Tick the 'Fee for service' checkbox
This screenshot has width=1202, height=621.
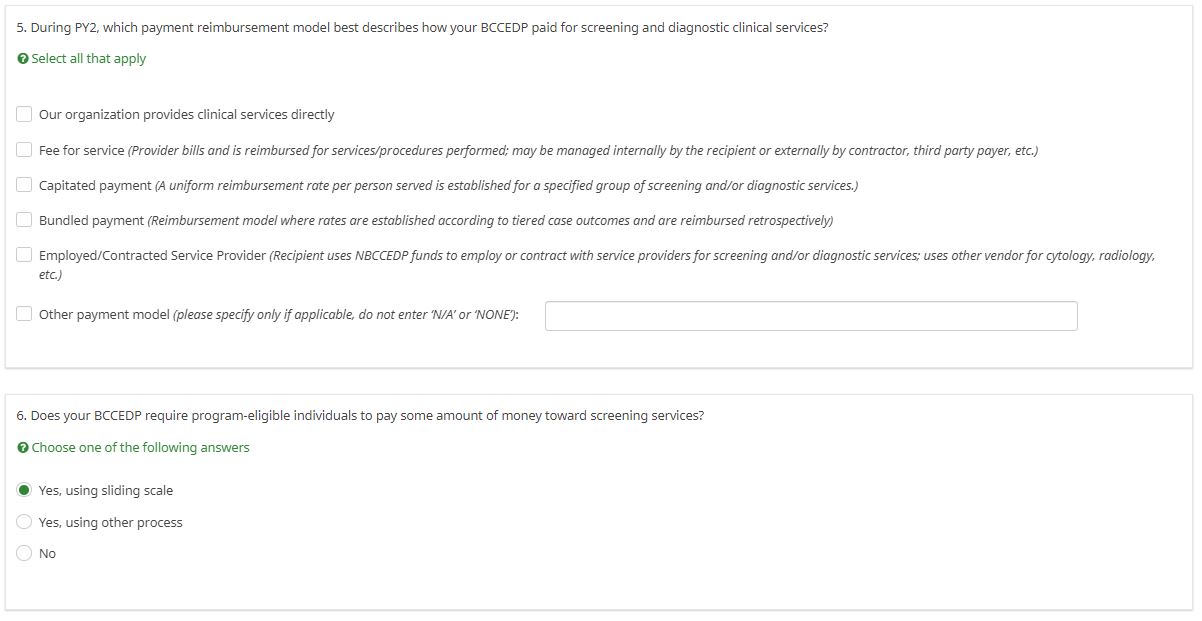point(24,150)
